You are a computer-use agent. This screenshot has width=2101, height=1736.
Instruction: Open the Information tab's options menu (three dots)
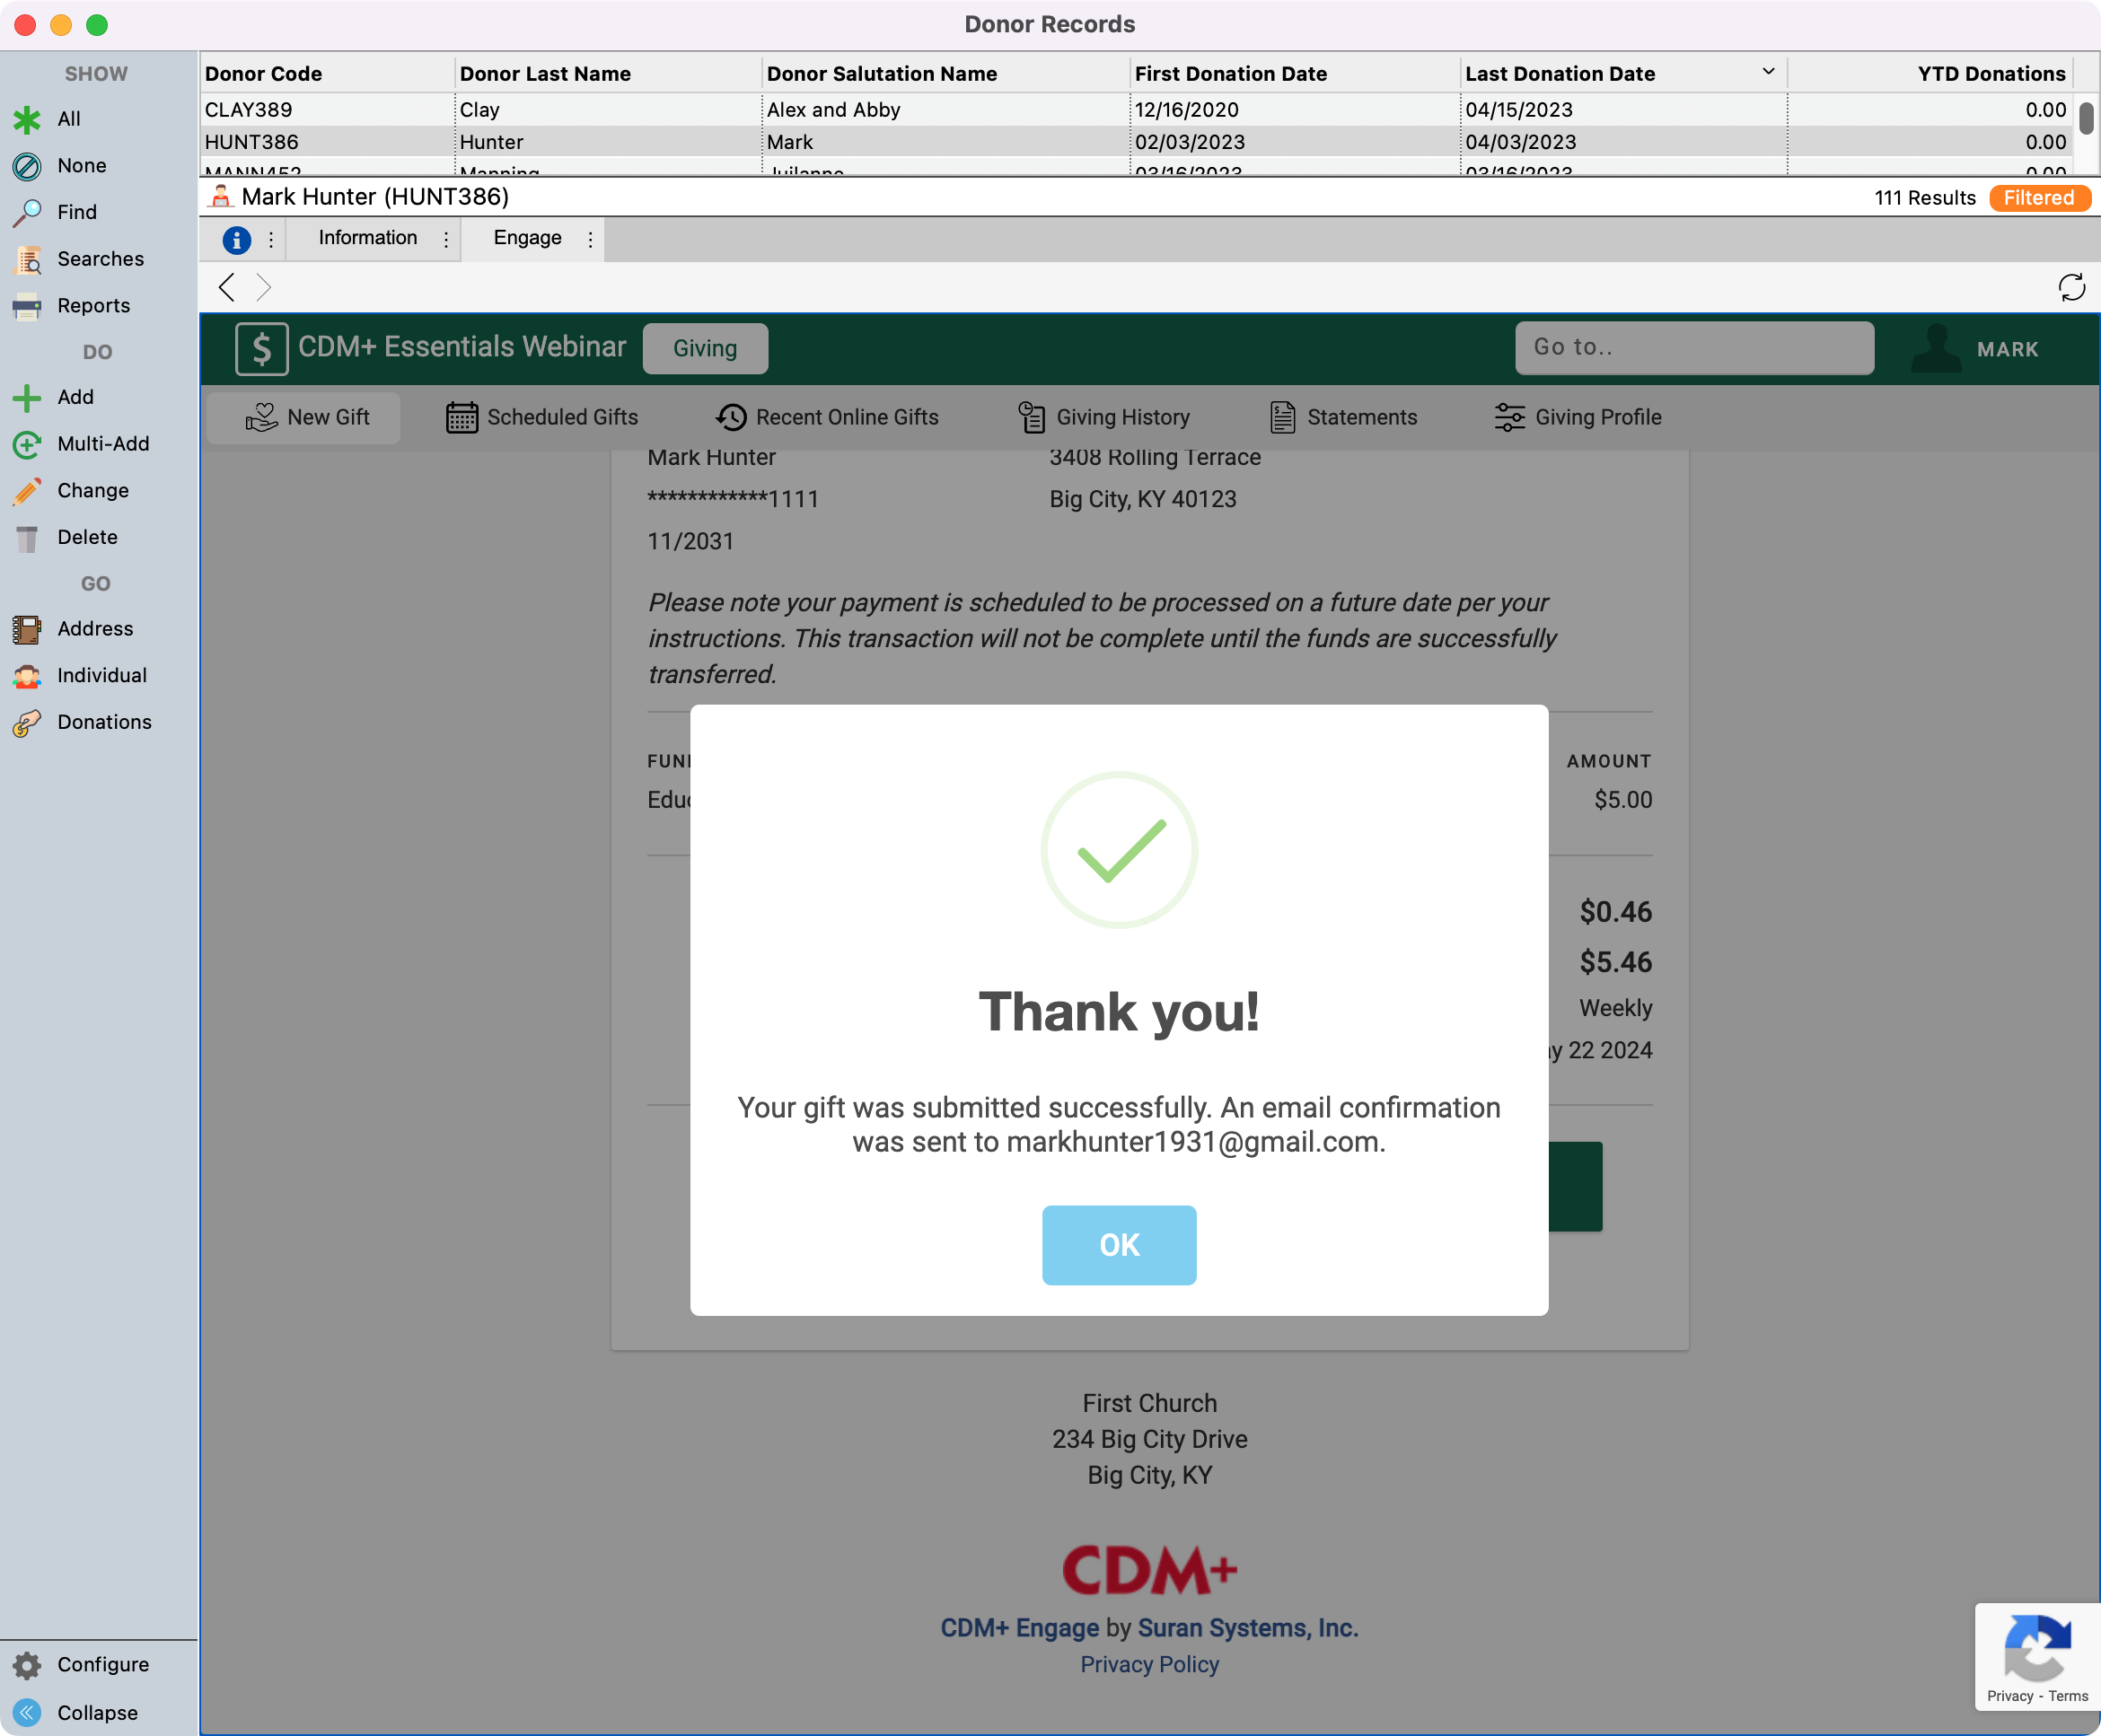click(446, 240)
